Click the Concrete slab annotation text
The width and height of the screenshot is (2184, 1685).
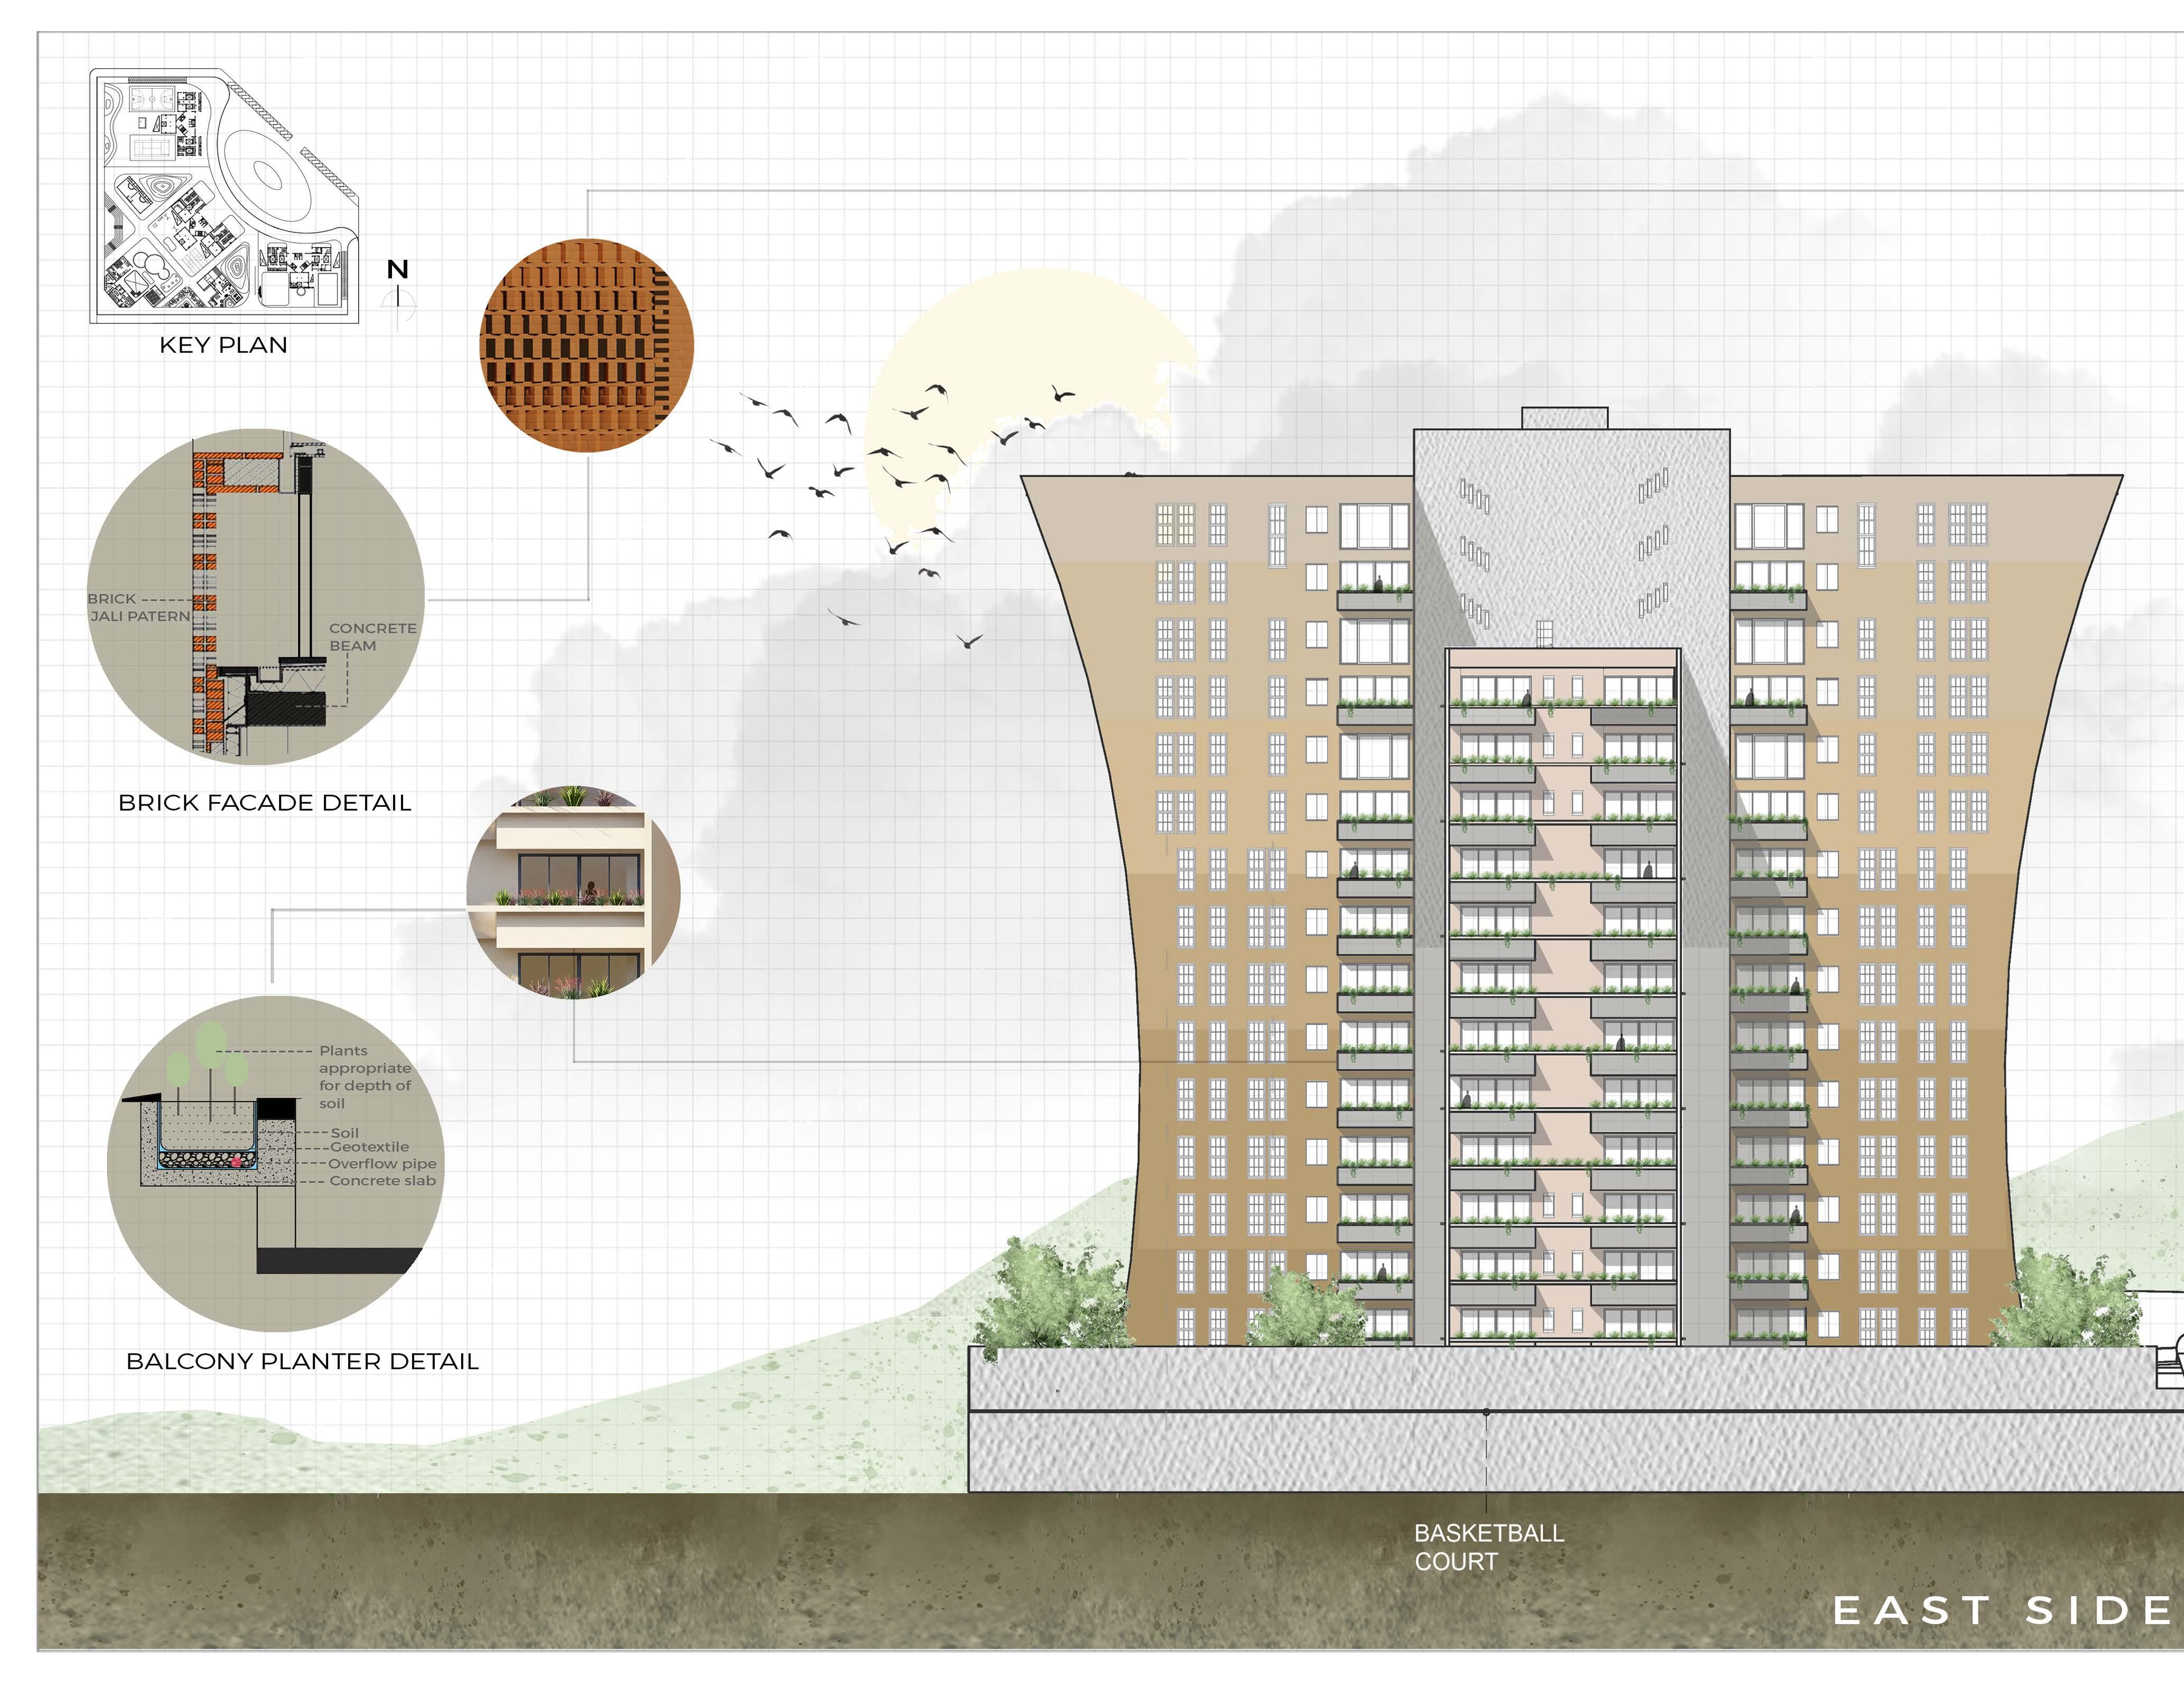tap(382, 1181)
